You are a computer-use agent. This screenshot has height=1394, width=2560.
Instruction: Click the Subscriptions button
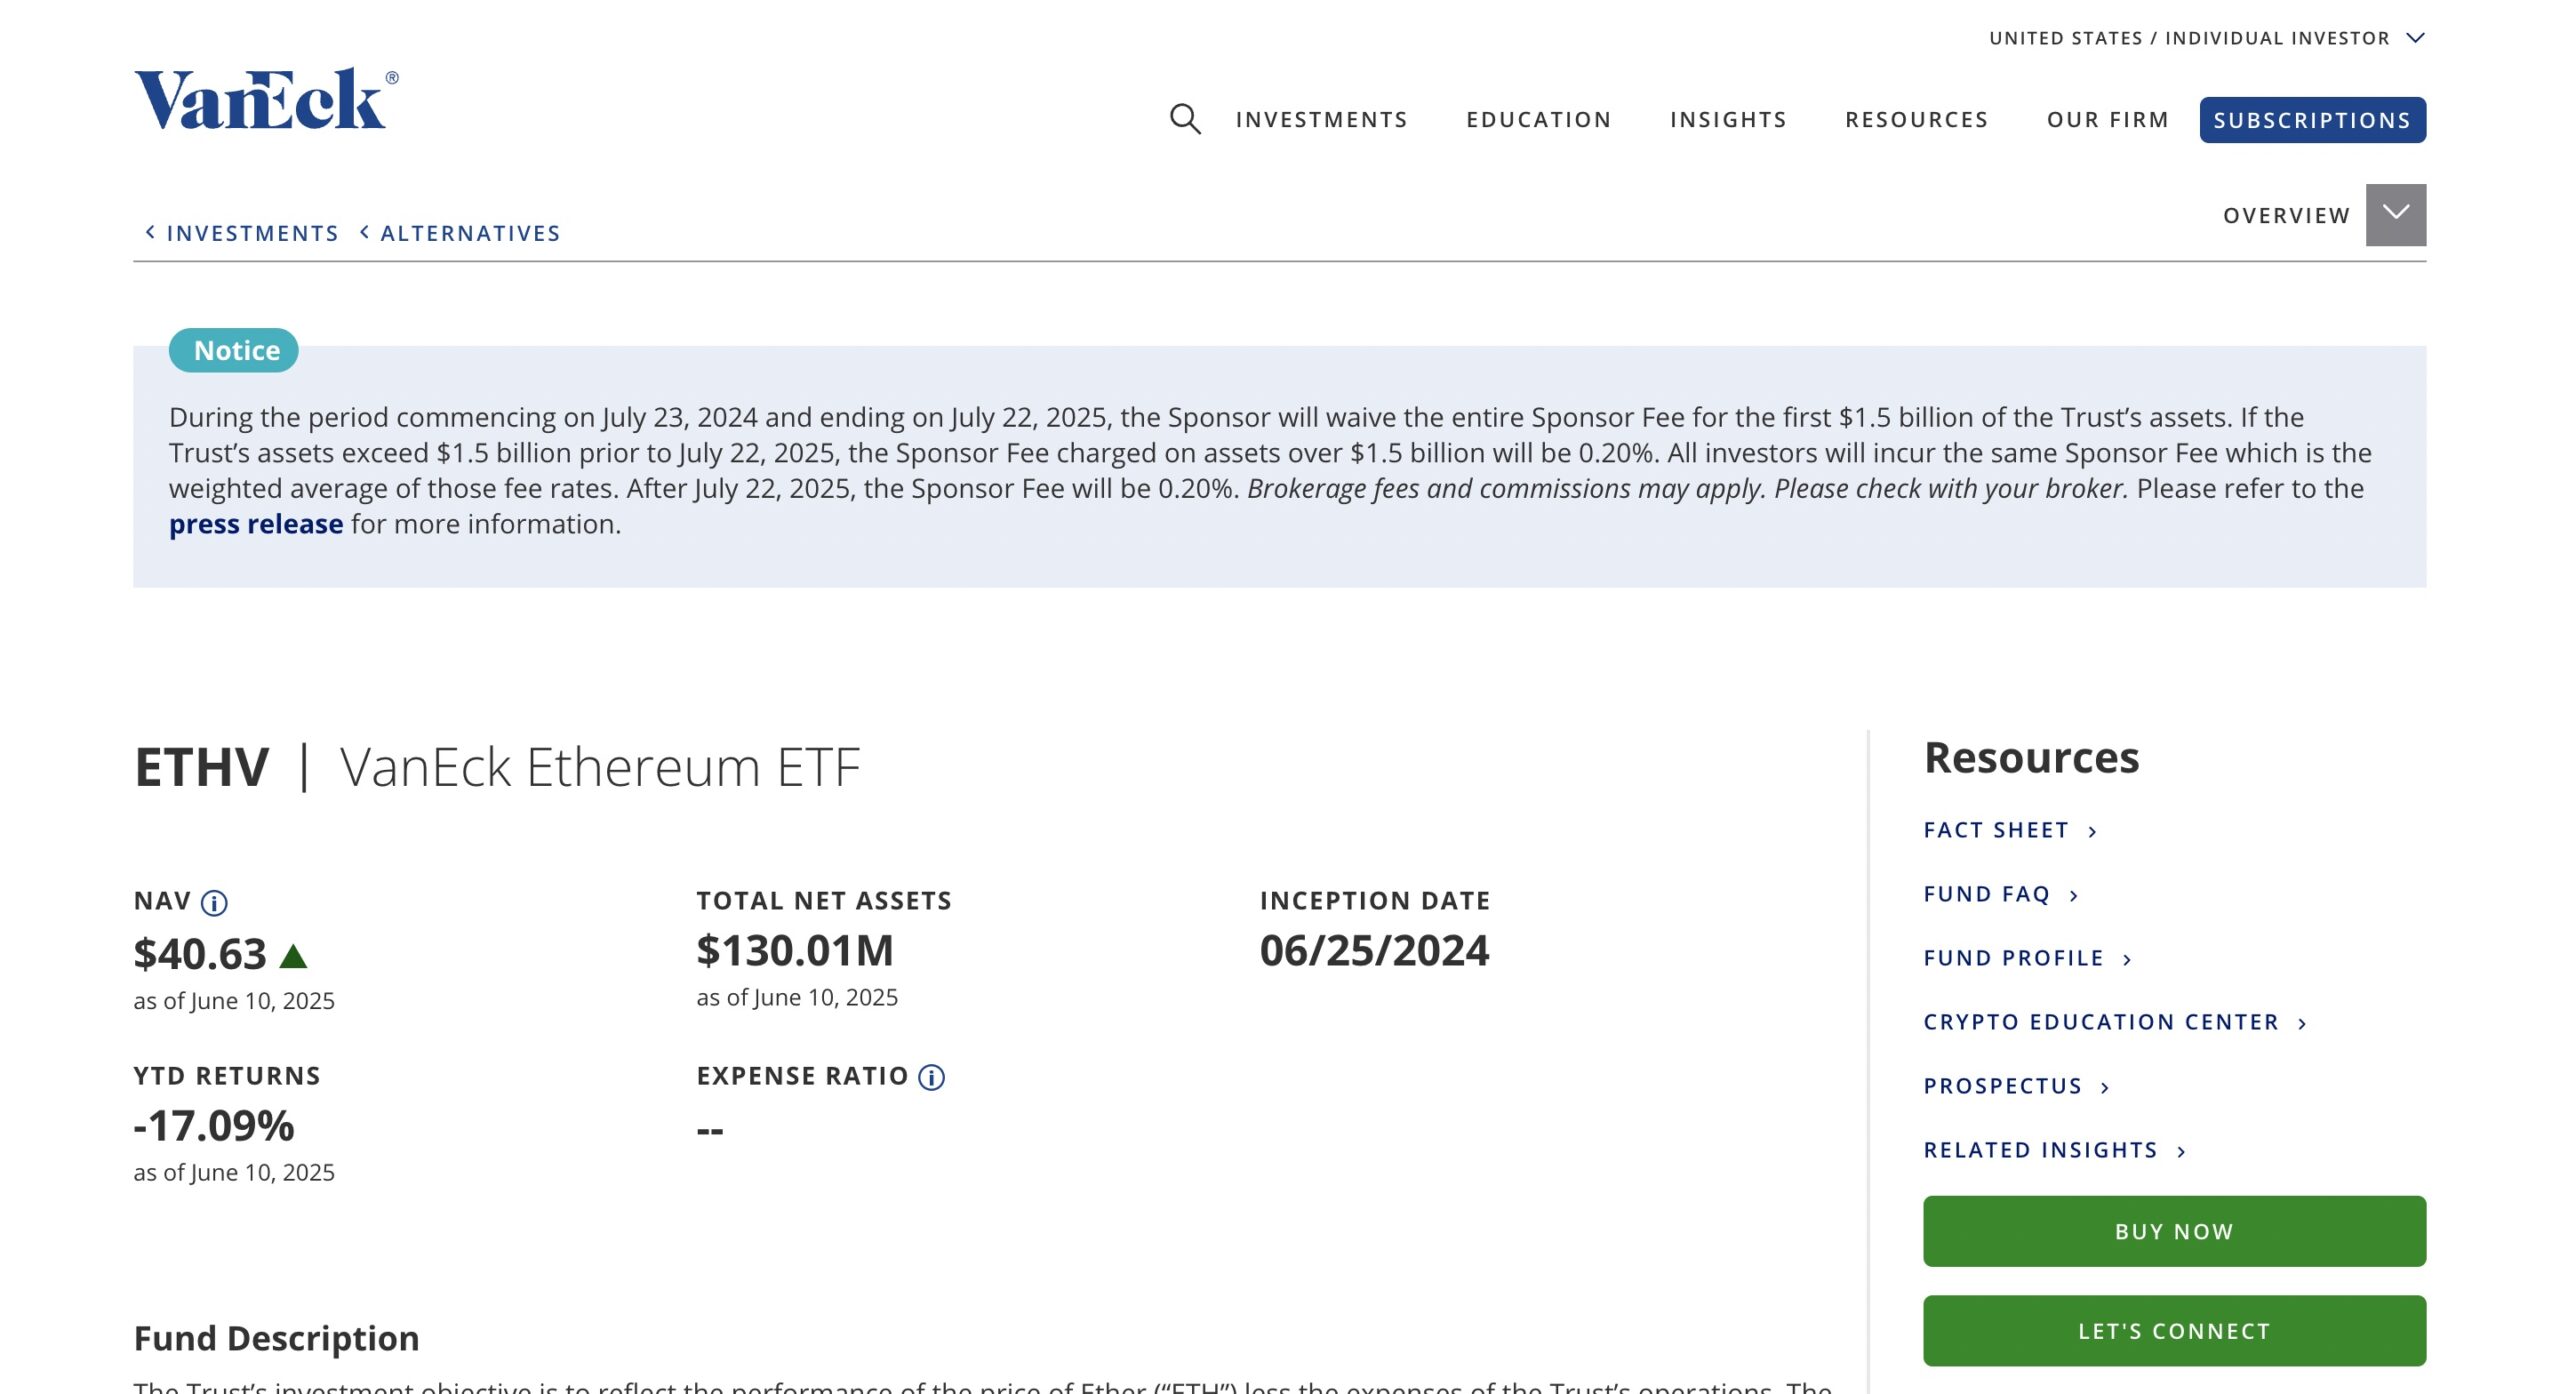tap(2312, 120)
